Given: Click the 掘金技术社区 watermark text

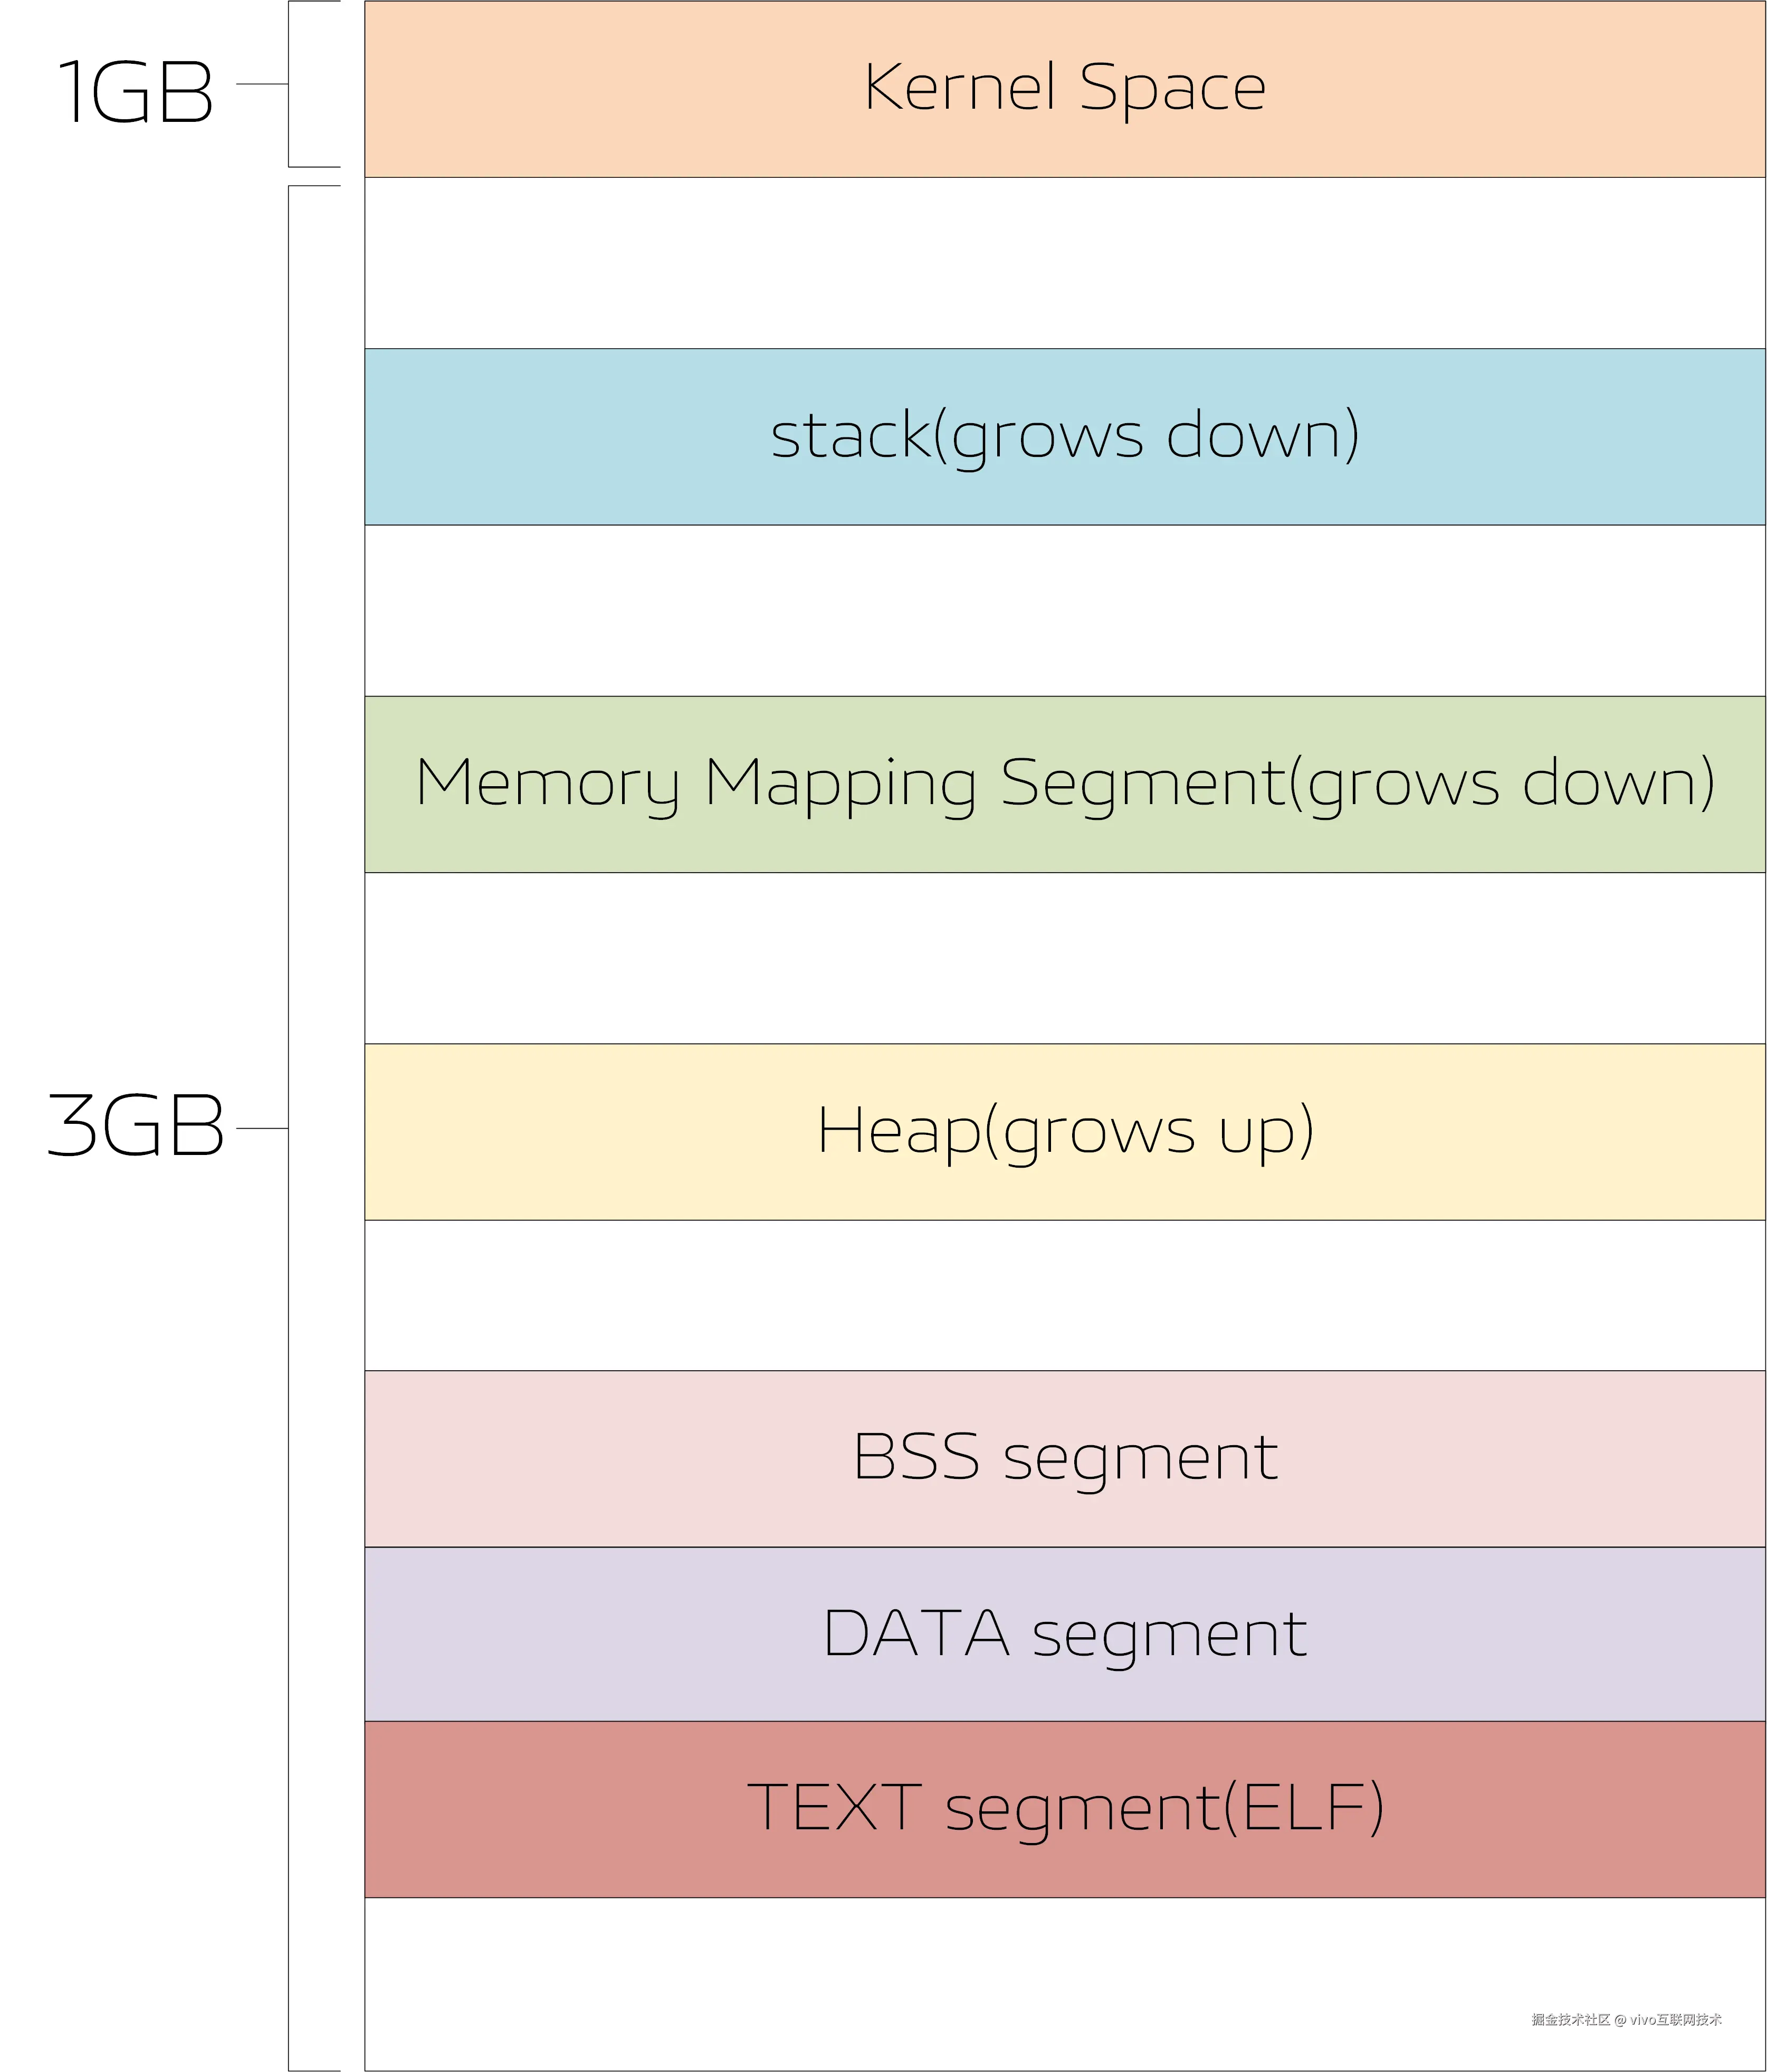Looking at the screenshot, I should click(x=1570, y=2020).
